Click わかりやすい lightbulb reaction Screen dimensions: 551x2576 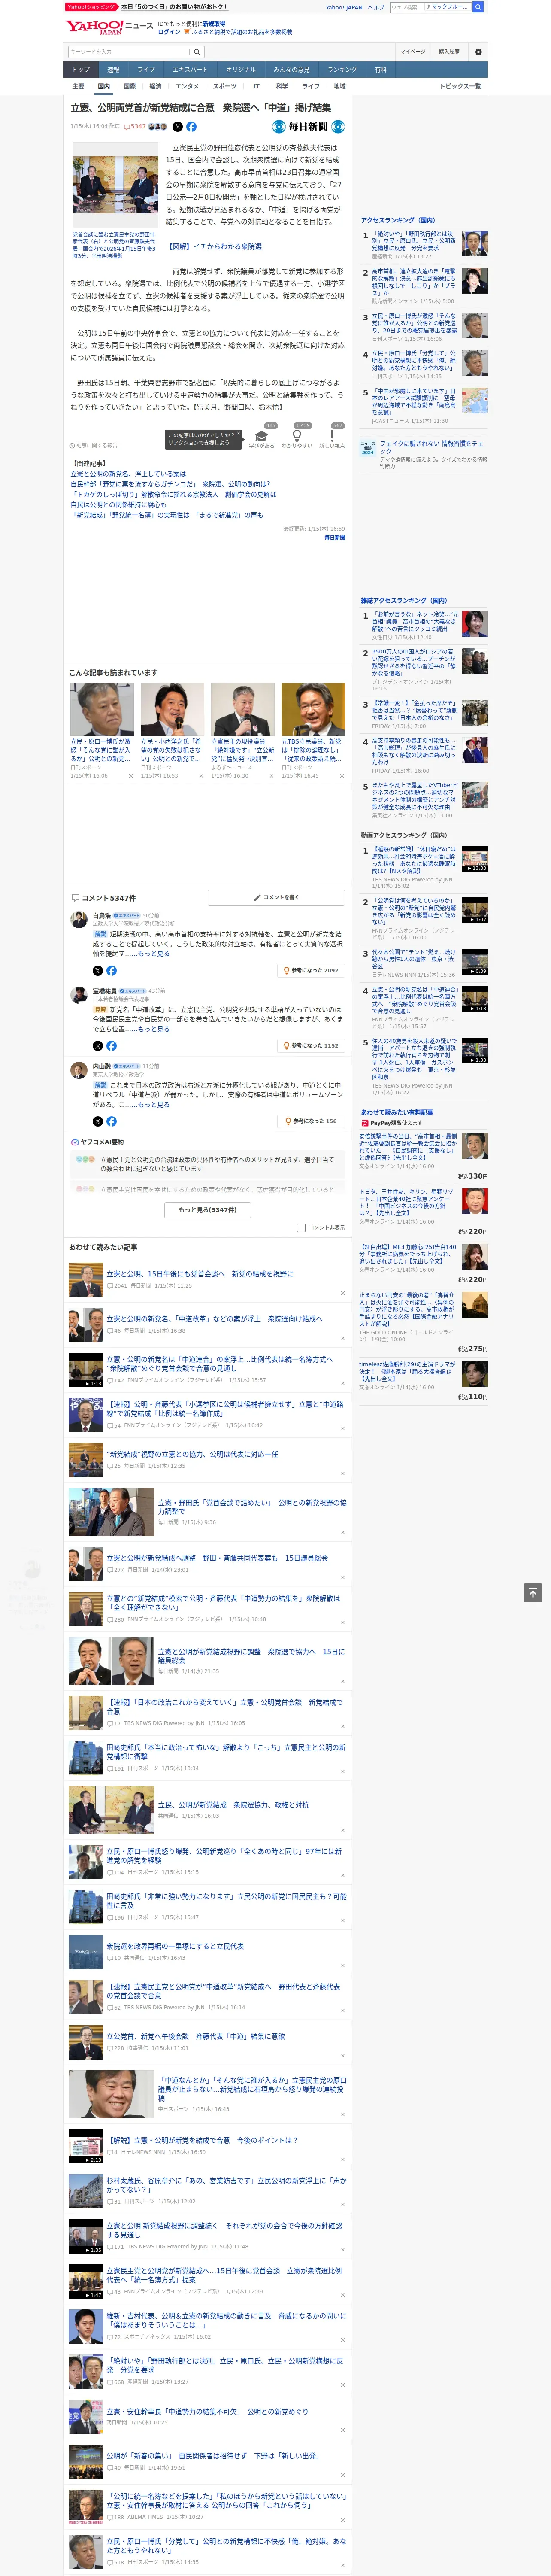coord(296,438)
